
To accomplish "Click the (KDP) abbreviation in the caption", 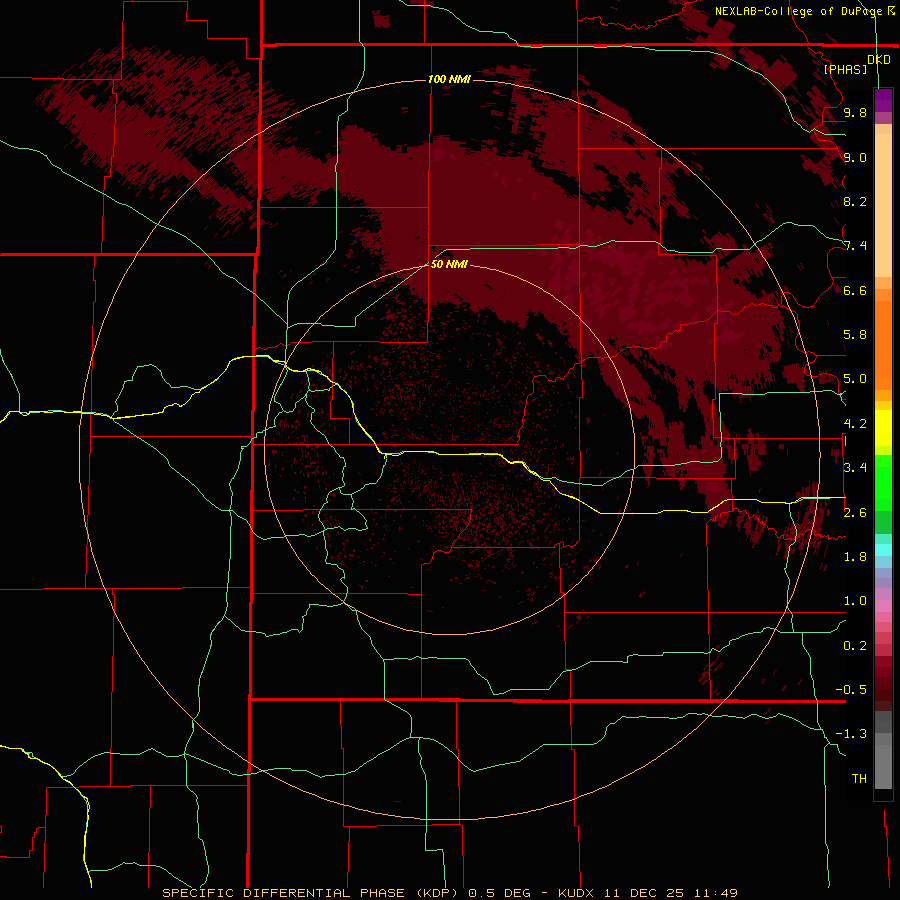I will pos(437,893).
